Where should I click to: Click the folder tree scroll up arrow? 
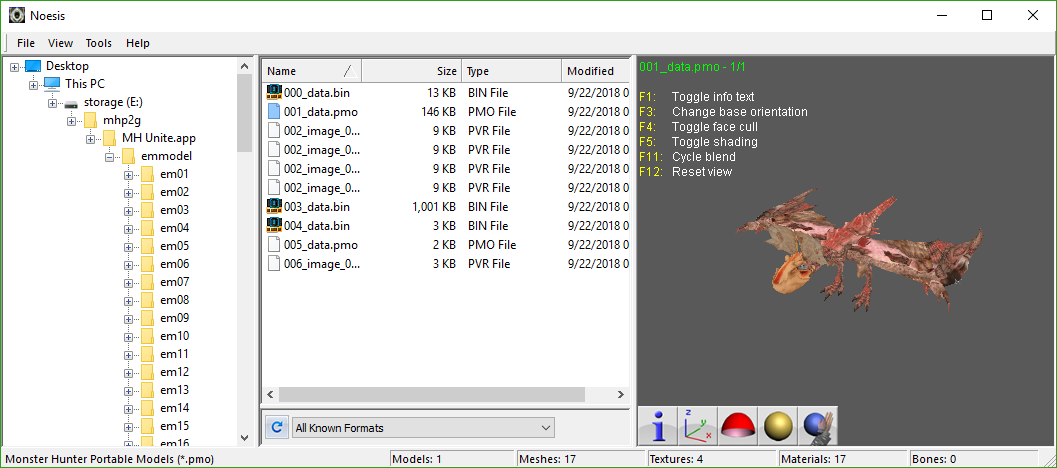pos(245,65)
